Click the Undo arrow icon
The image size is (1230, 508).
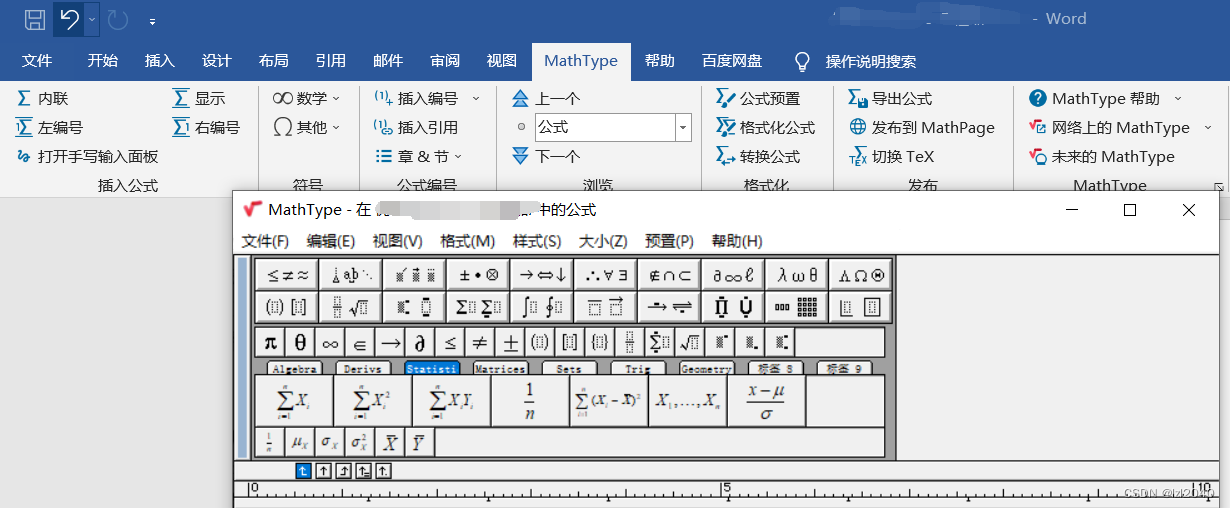[x=68, y=19]
